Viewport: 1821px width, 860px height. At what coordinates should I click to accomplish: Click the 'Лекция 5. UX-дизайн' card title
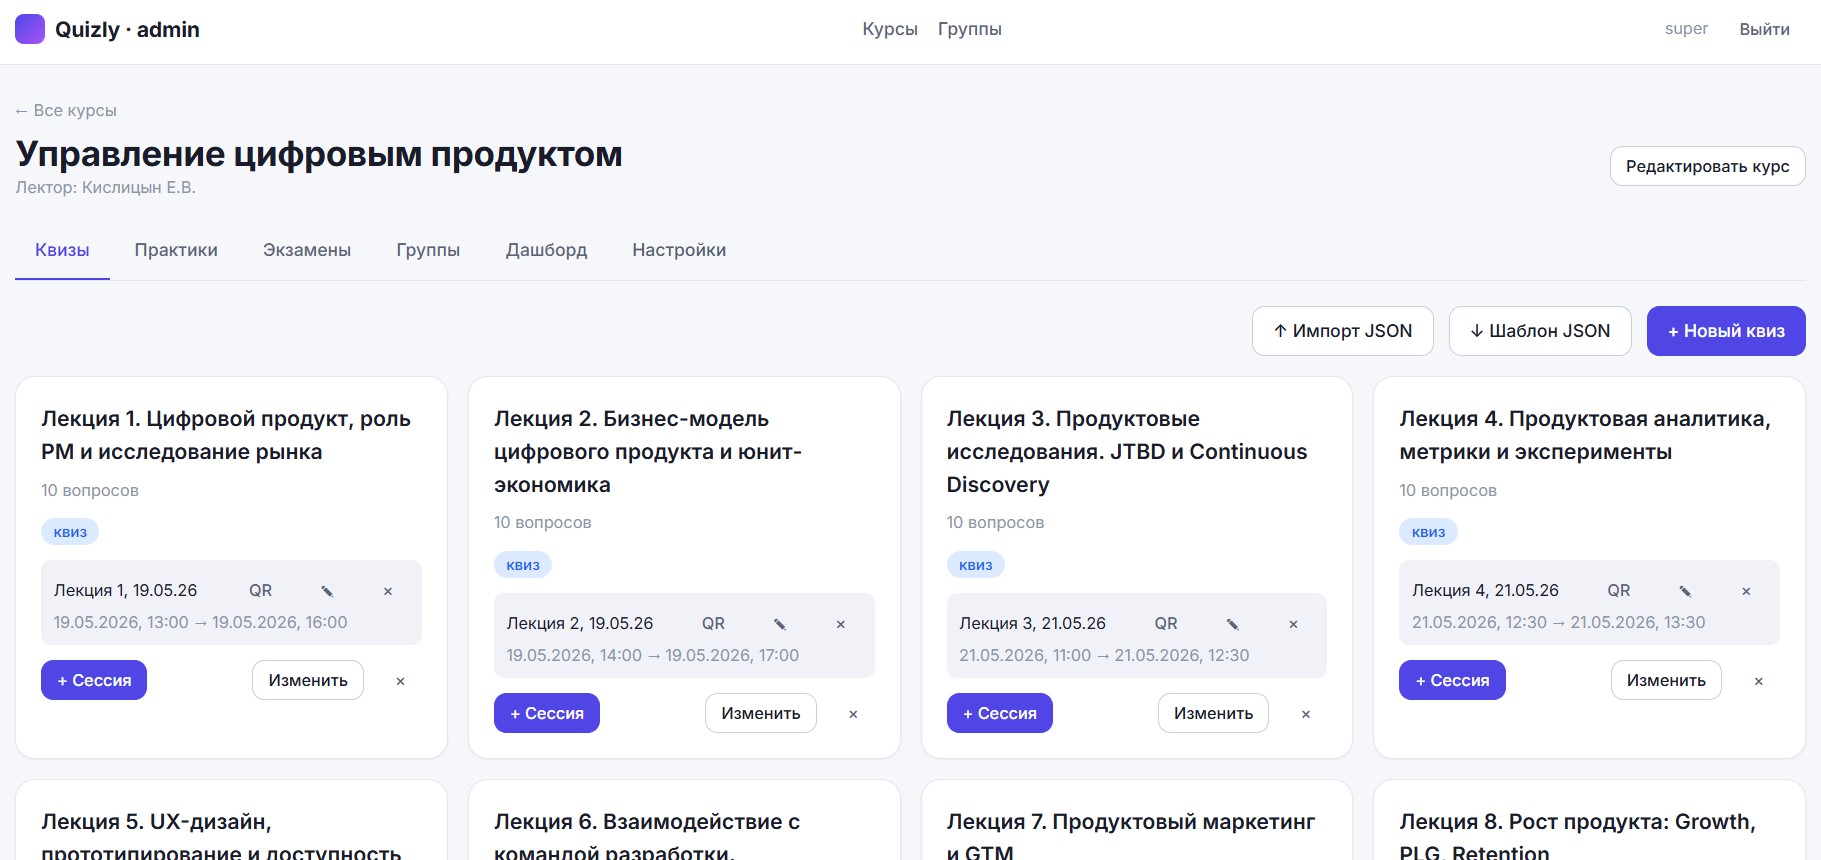(x=221, y=836)
